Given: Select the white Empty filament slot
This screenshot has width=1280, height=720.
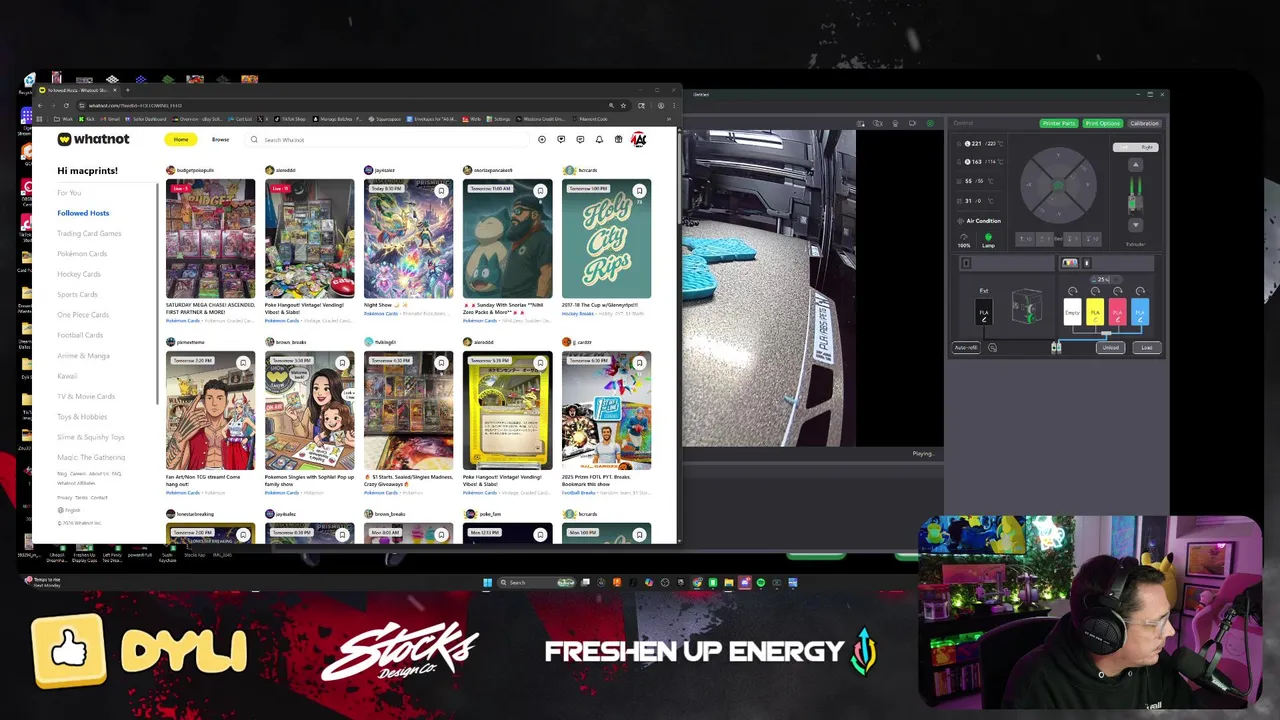Looking at the screenshot, I should (1072, 313).
